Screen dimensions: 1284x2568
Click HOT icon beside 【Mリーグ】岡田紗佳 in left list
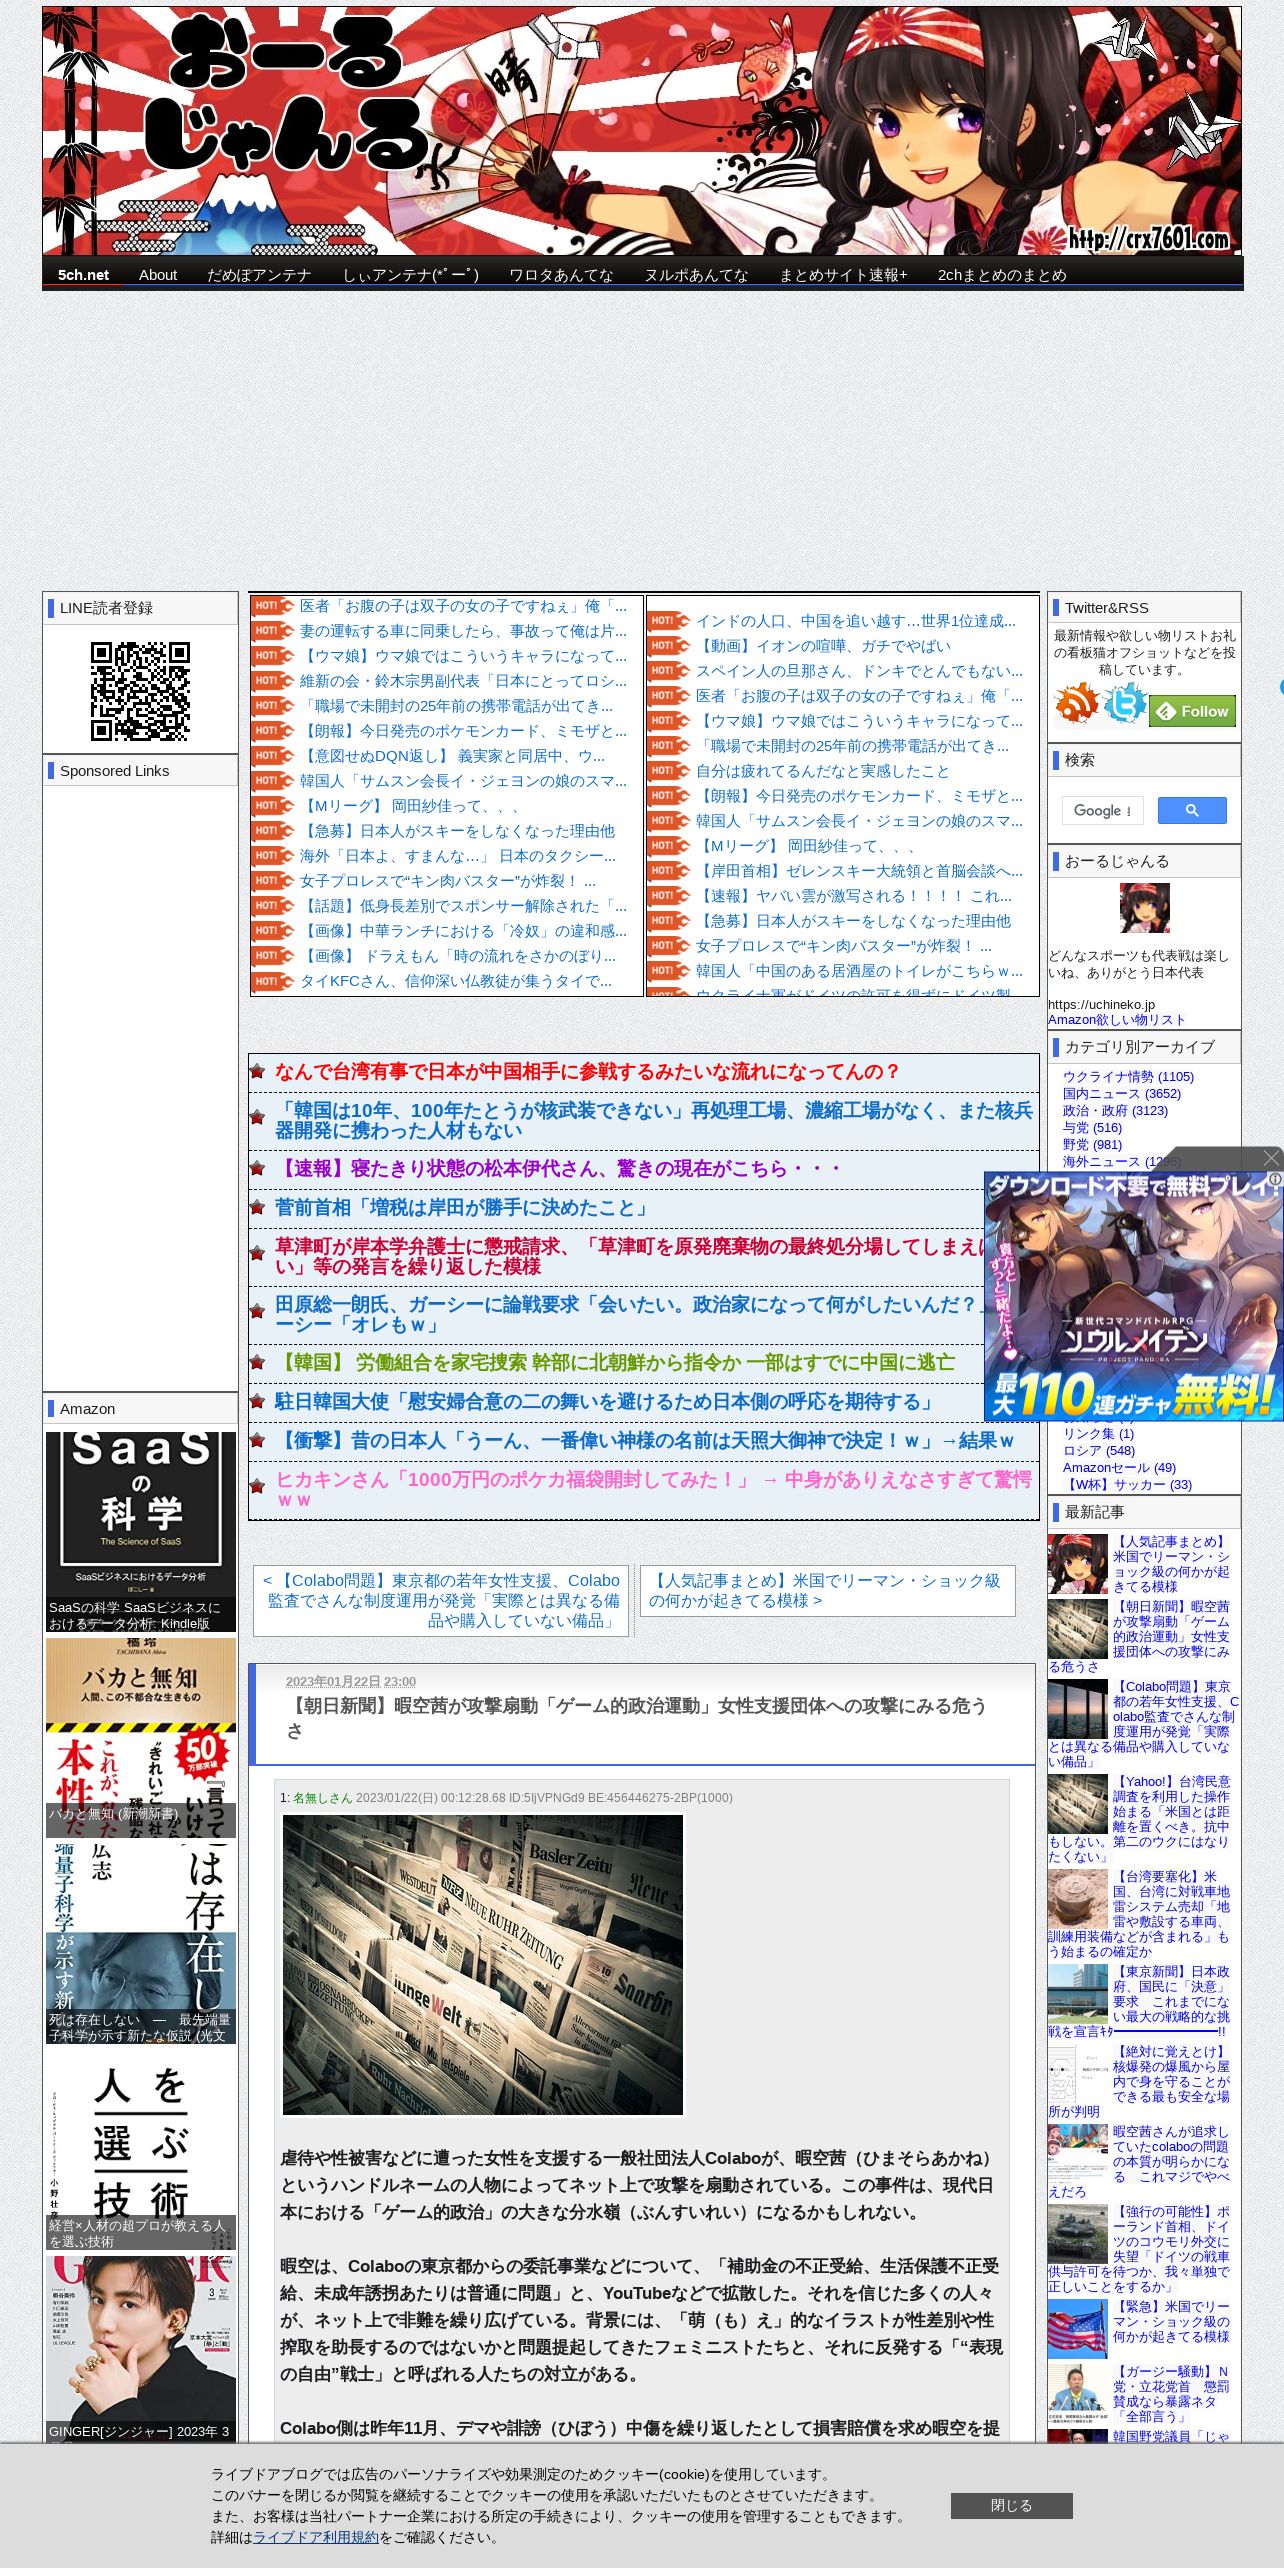tap(272, 806)
